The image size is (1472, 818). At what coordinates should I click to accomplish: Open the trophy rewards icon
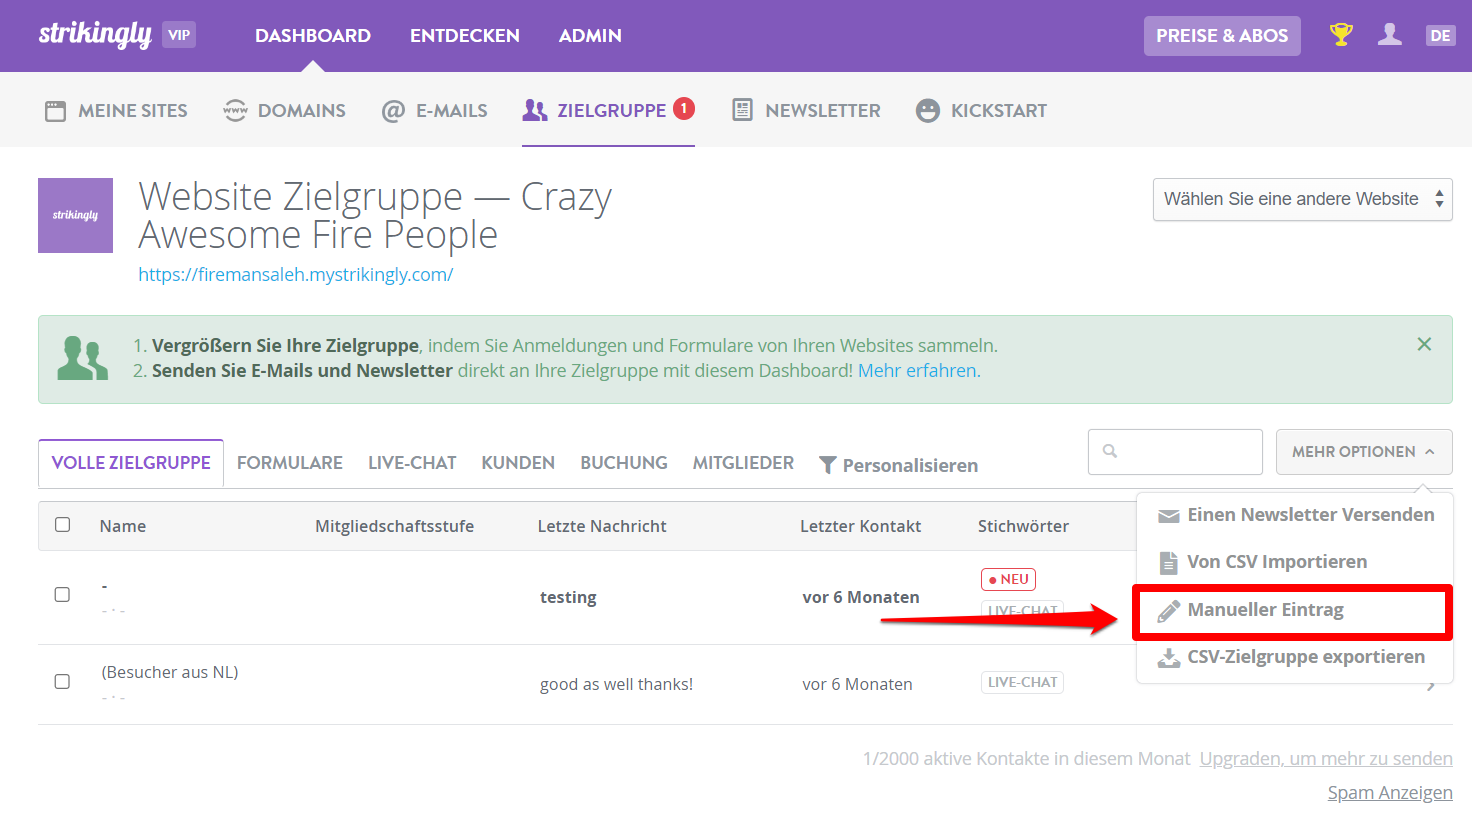coord(1341,35)
